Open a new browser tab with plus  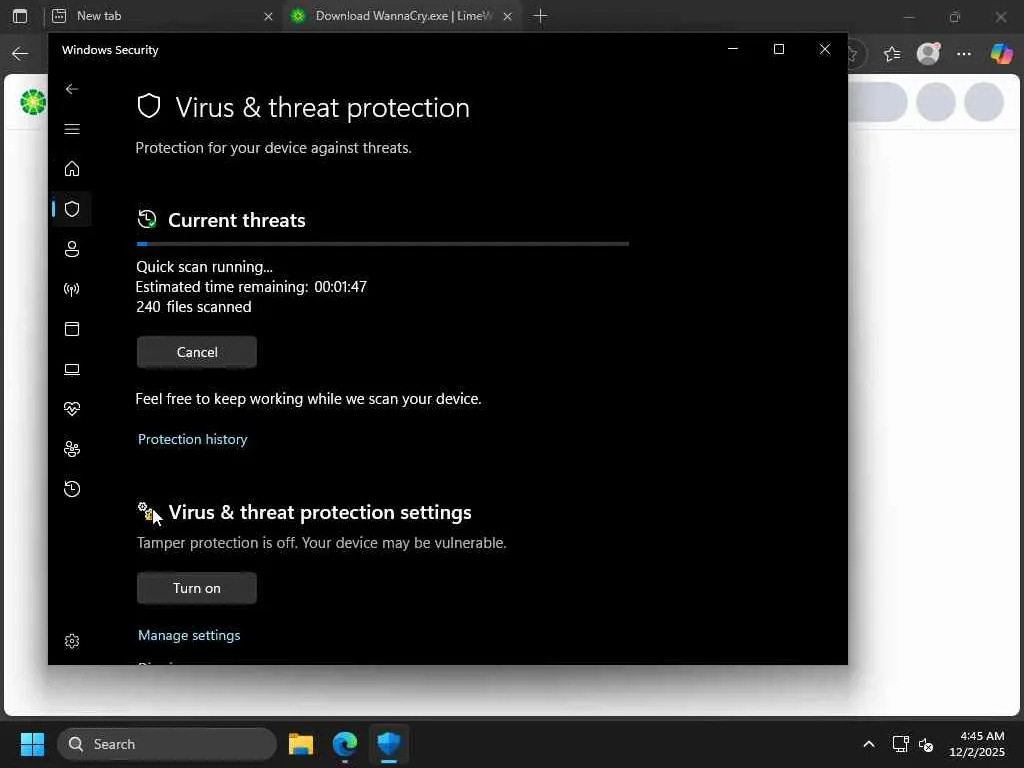[540, 16]
